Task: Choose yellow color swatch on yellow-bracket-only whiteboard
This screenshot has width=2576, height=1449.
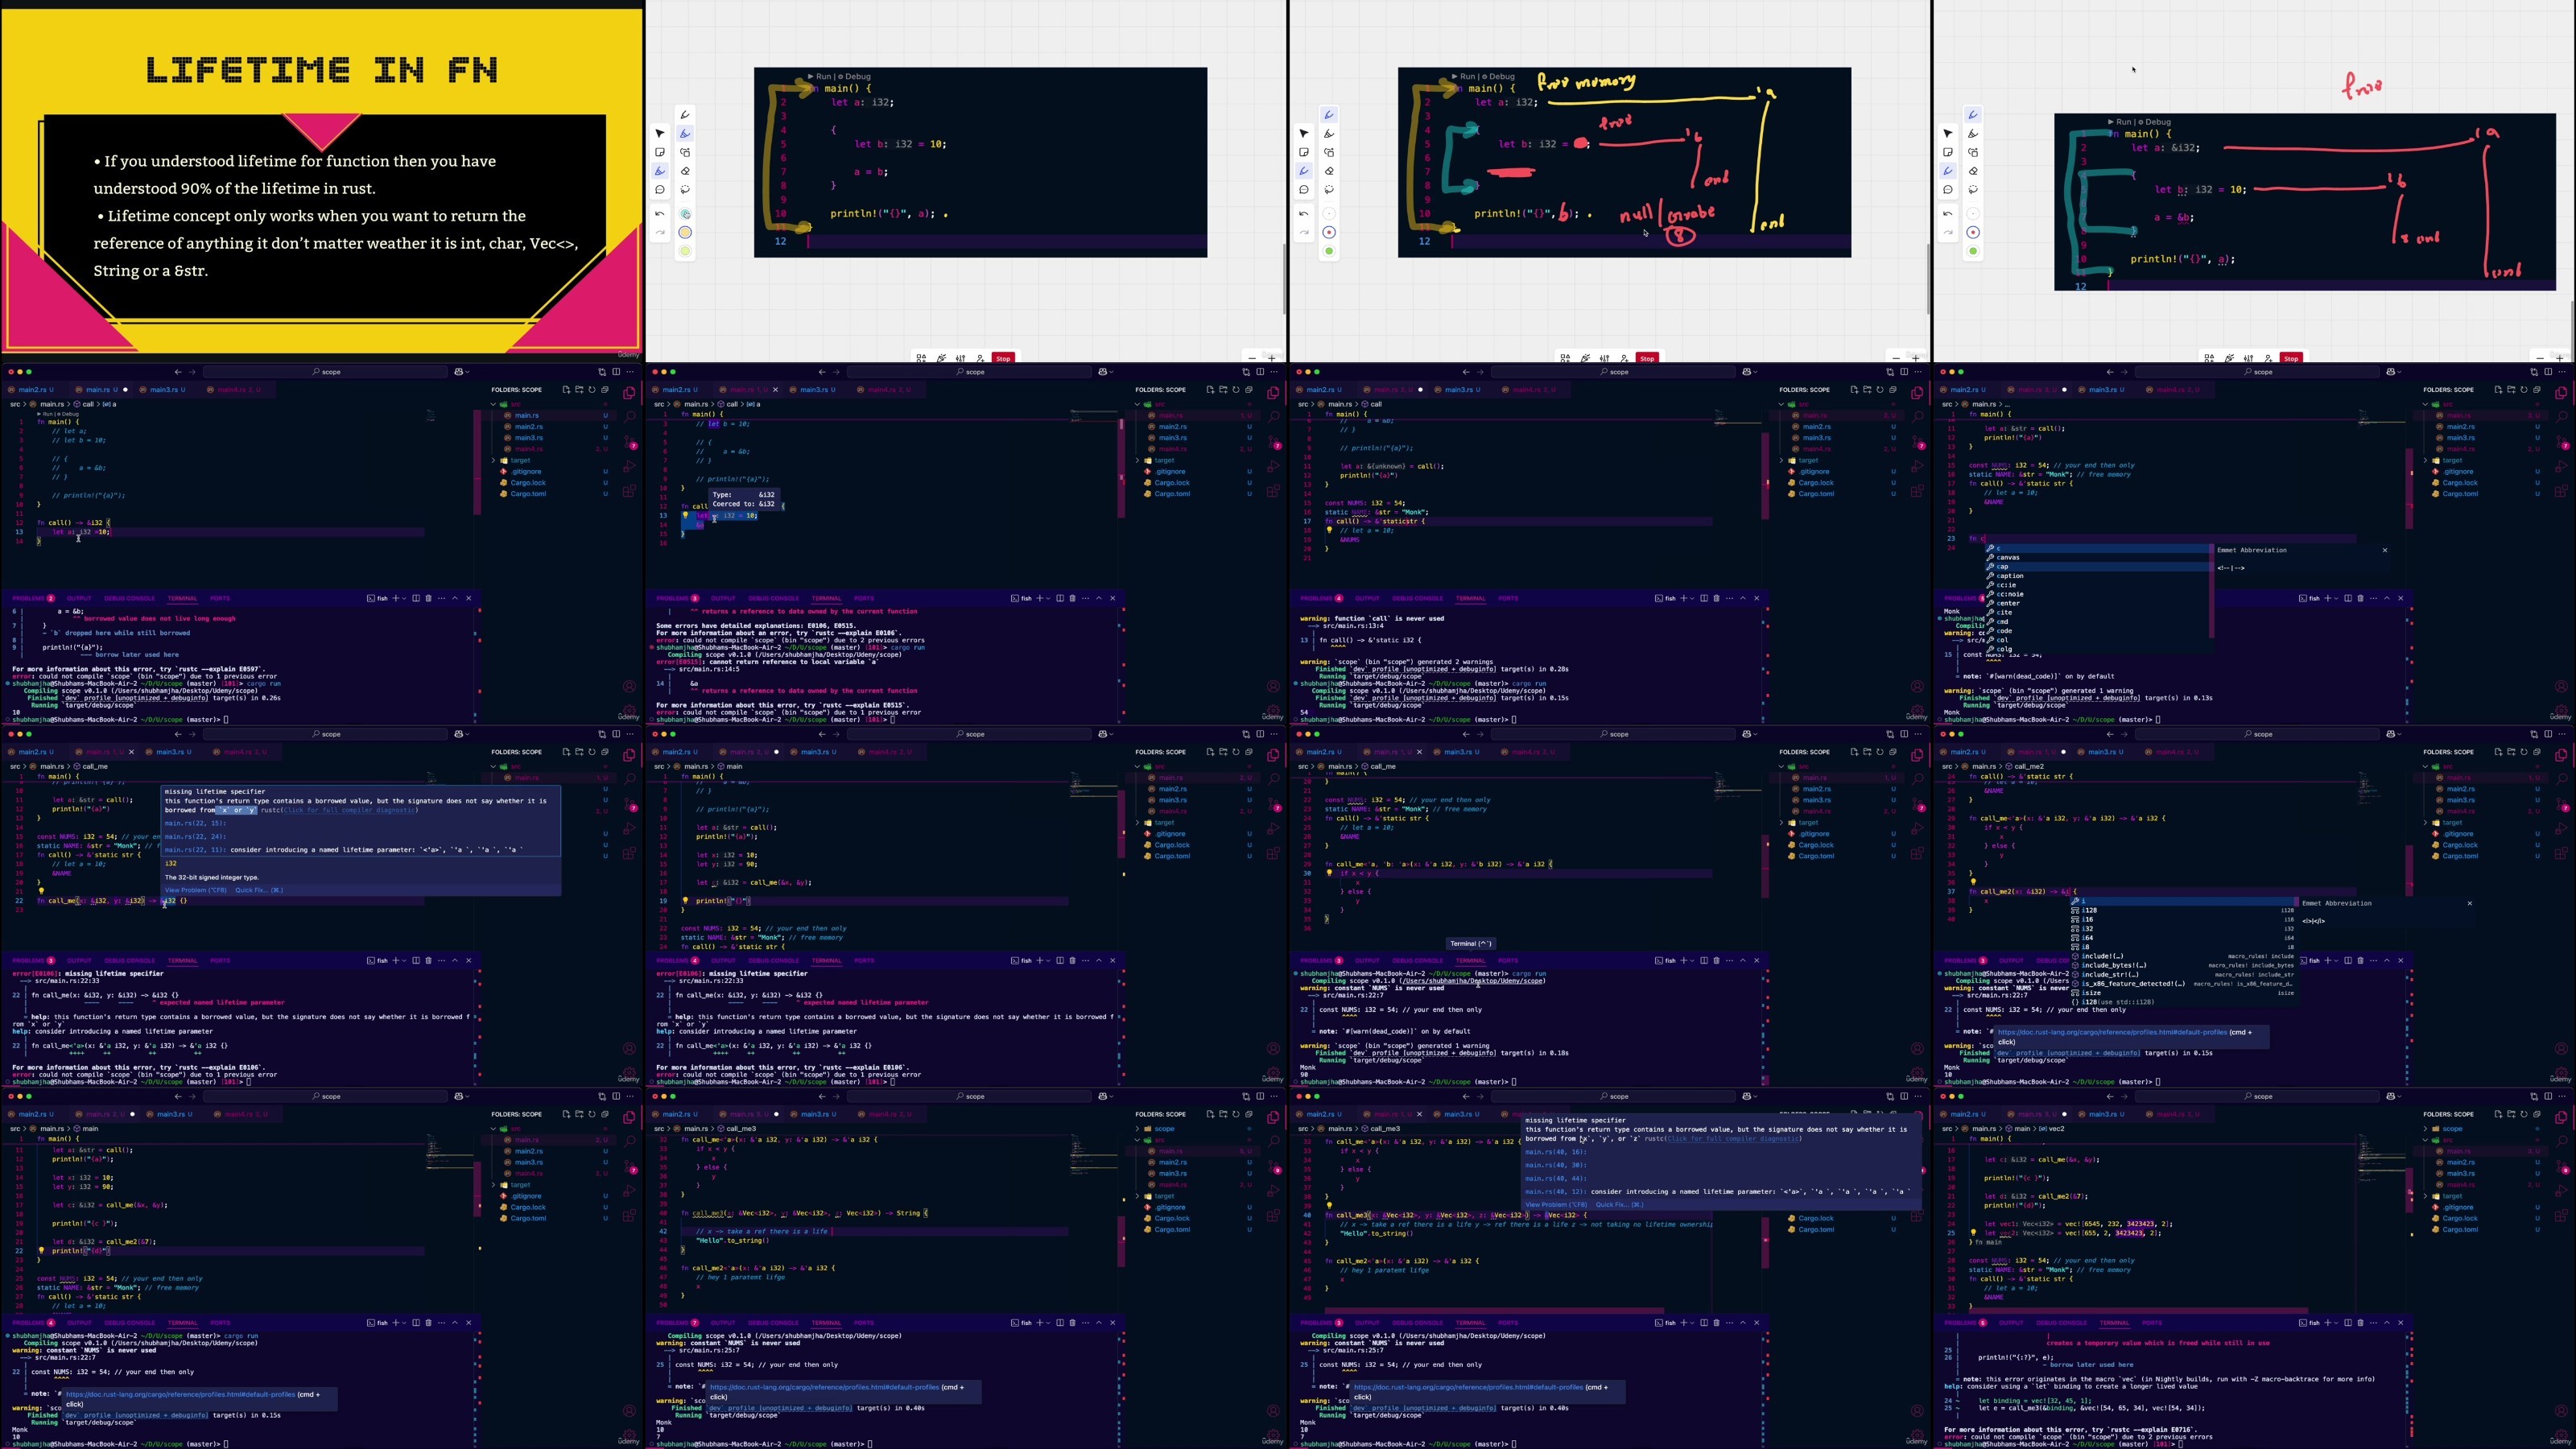Action: pyautogui.click(x=685, y=232)
